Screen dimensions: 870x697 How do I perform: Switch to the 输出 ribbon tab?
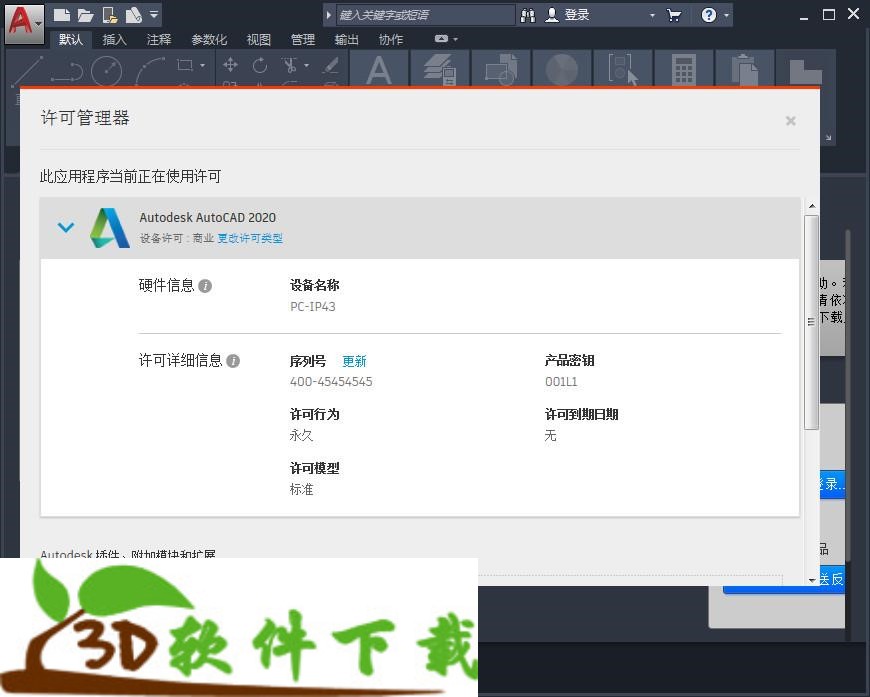click(x=346, y=39)
